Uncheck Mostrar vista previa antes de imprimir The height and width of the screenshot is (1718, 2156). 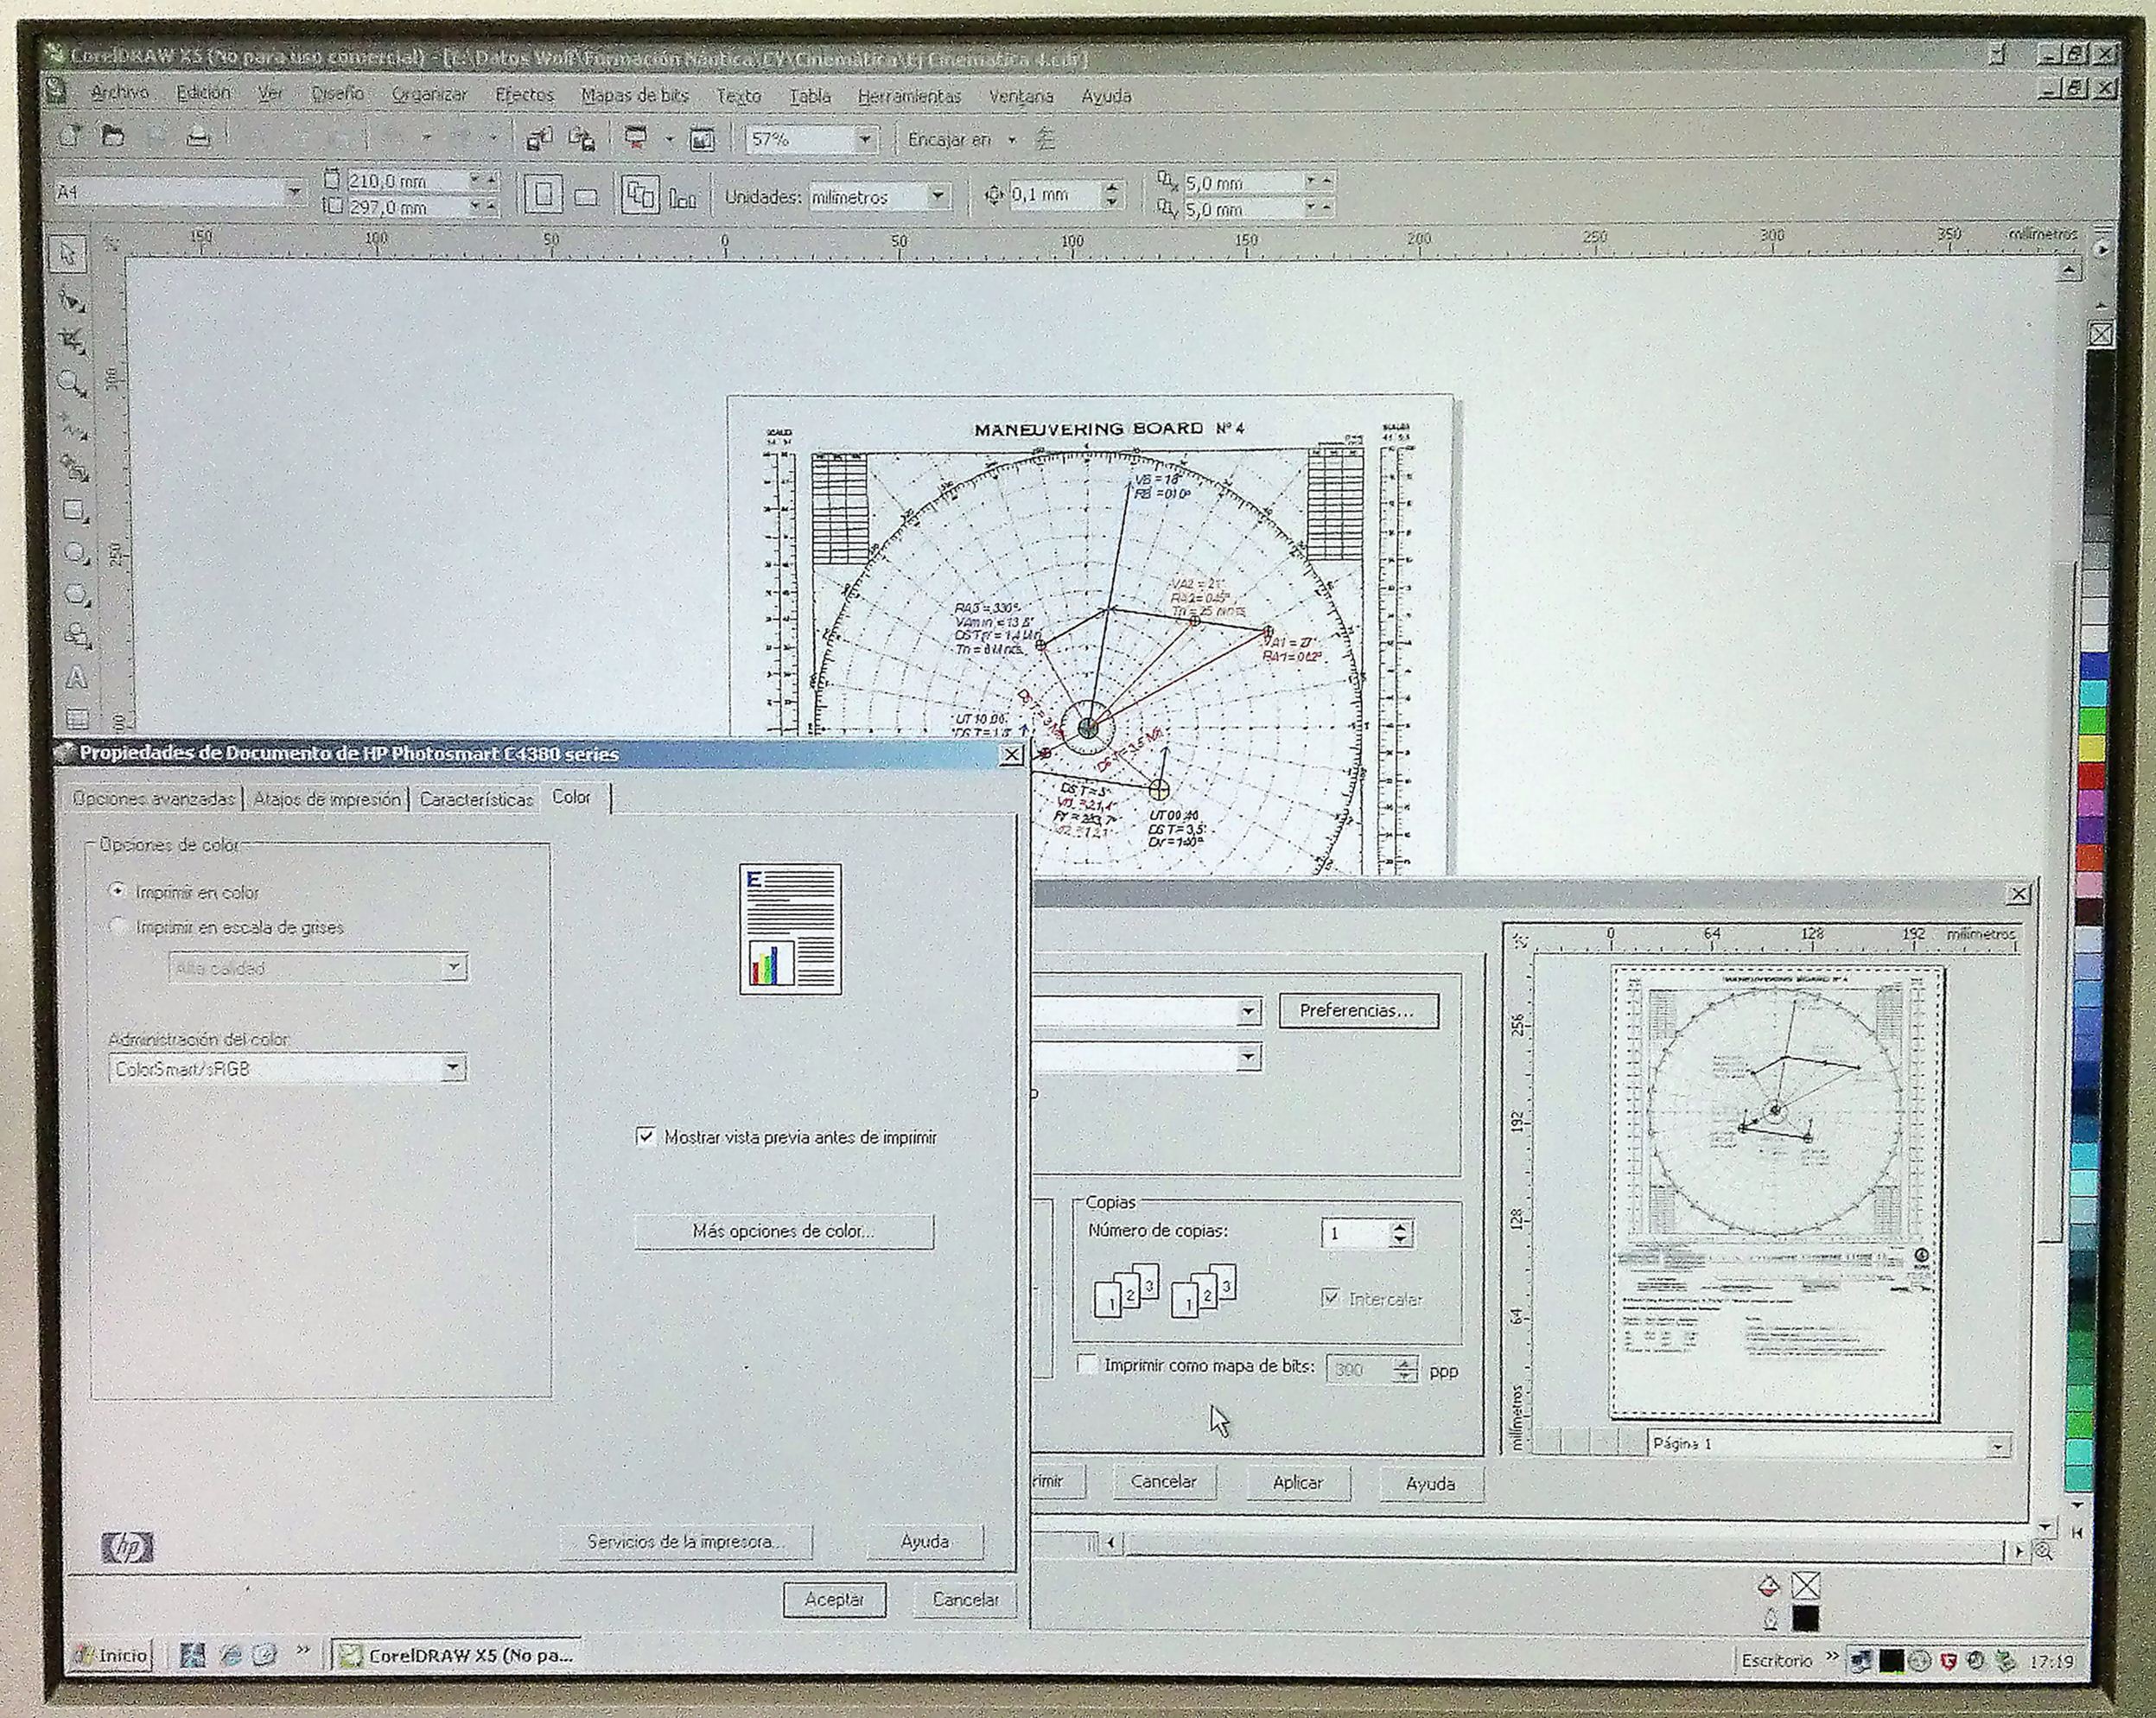(x=646, y=1137)
